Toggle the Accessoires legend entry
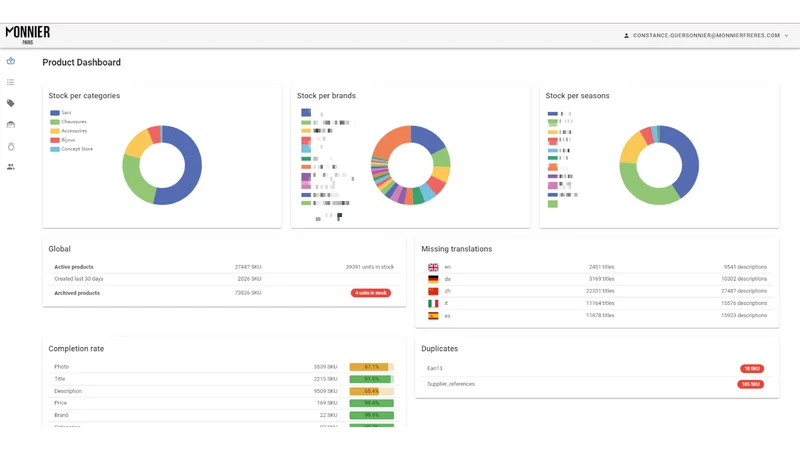The image size is (800, 450). tap(68, 131)
